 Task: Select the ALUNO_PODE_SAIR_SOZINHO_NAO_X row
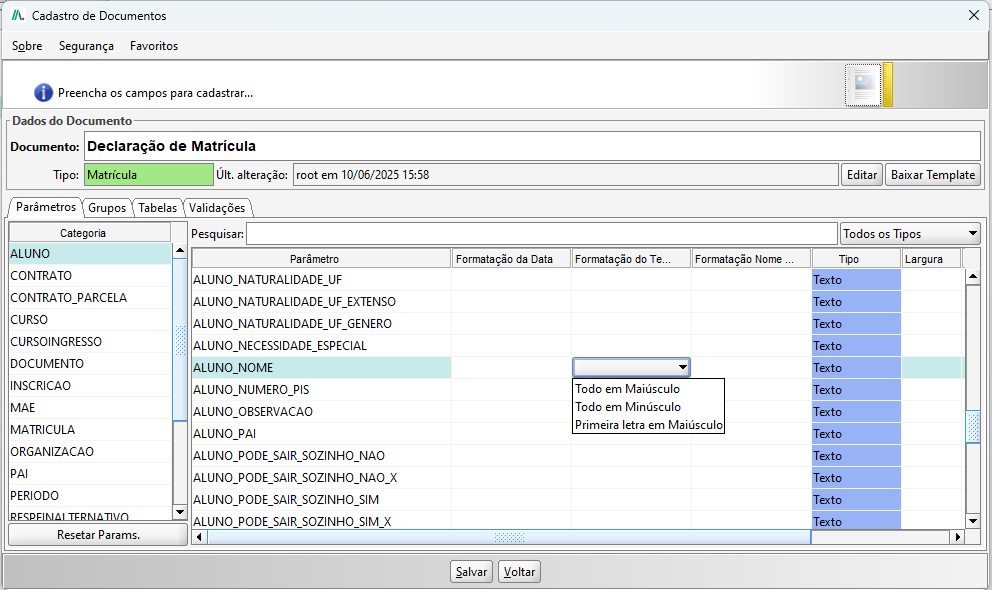[577, 477]
